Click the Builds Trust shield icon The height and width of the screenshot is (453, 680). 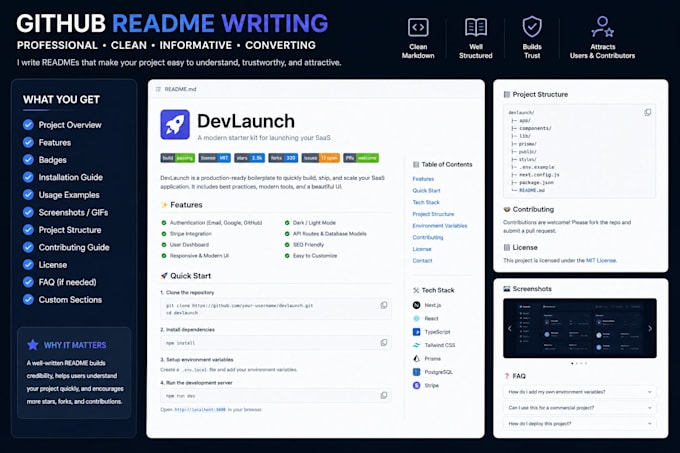pyautogui.click(x=532, y=27)
